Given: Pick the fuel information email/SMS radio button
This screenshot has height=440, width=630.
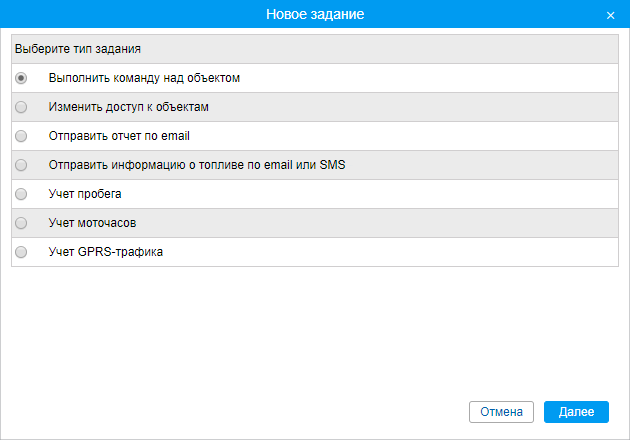Looking at the screenshot, I should pos(21,165).
